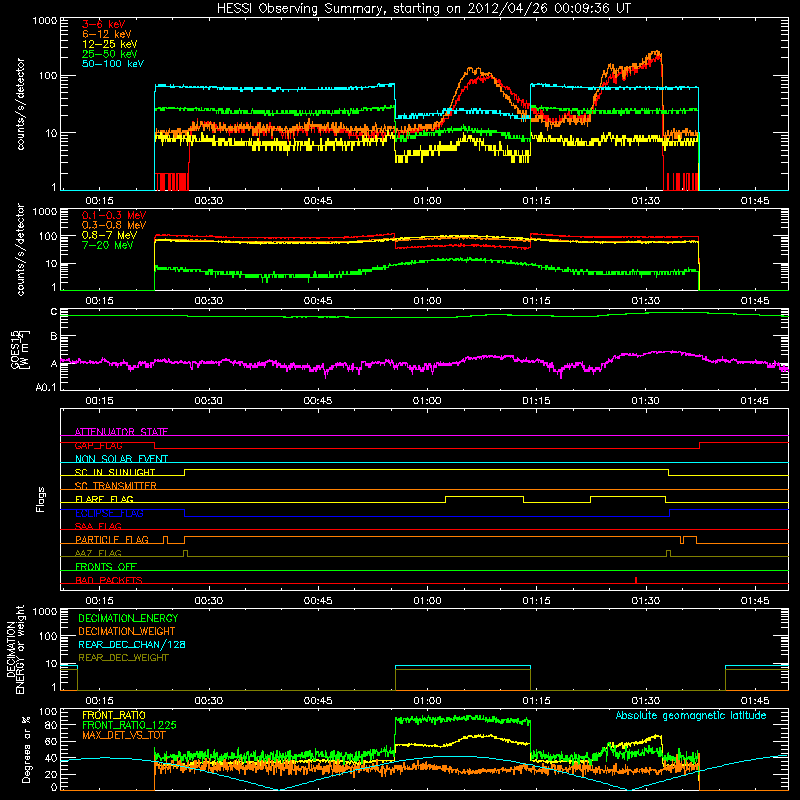Image resolution: width=800 pixels, height=800 pixels.
Task: Click the 7-20 MeV legend label
Action: (108, 245)
